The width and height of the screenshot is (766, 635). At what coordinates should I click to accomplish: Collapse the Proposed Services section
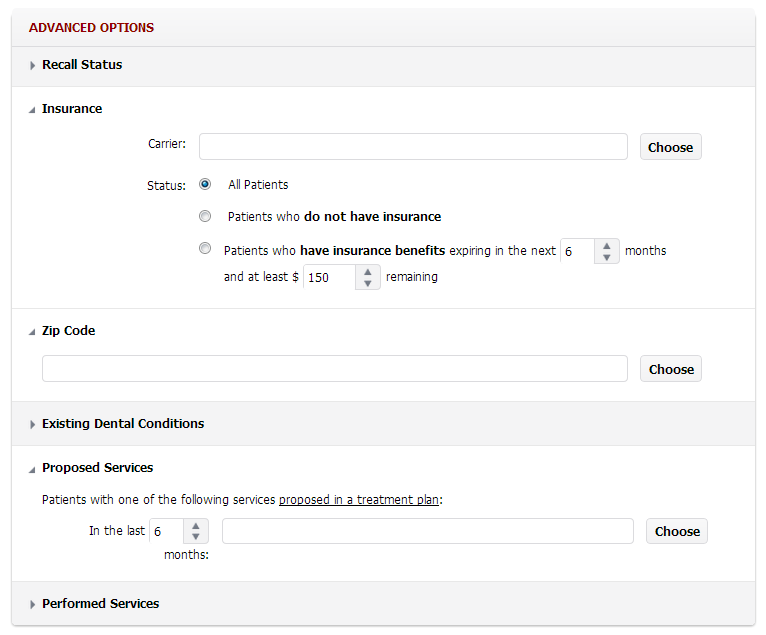tap(97, 468)
